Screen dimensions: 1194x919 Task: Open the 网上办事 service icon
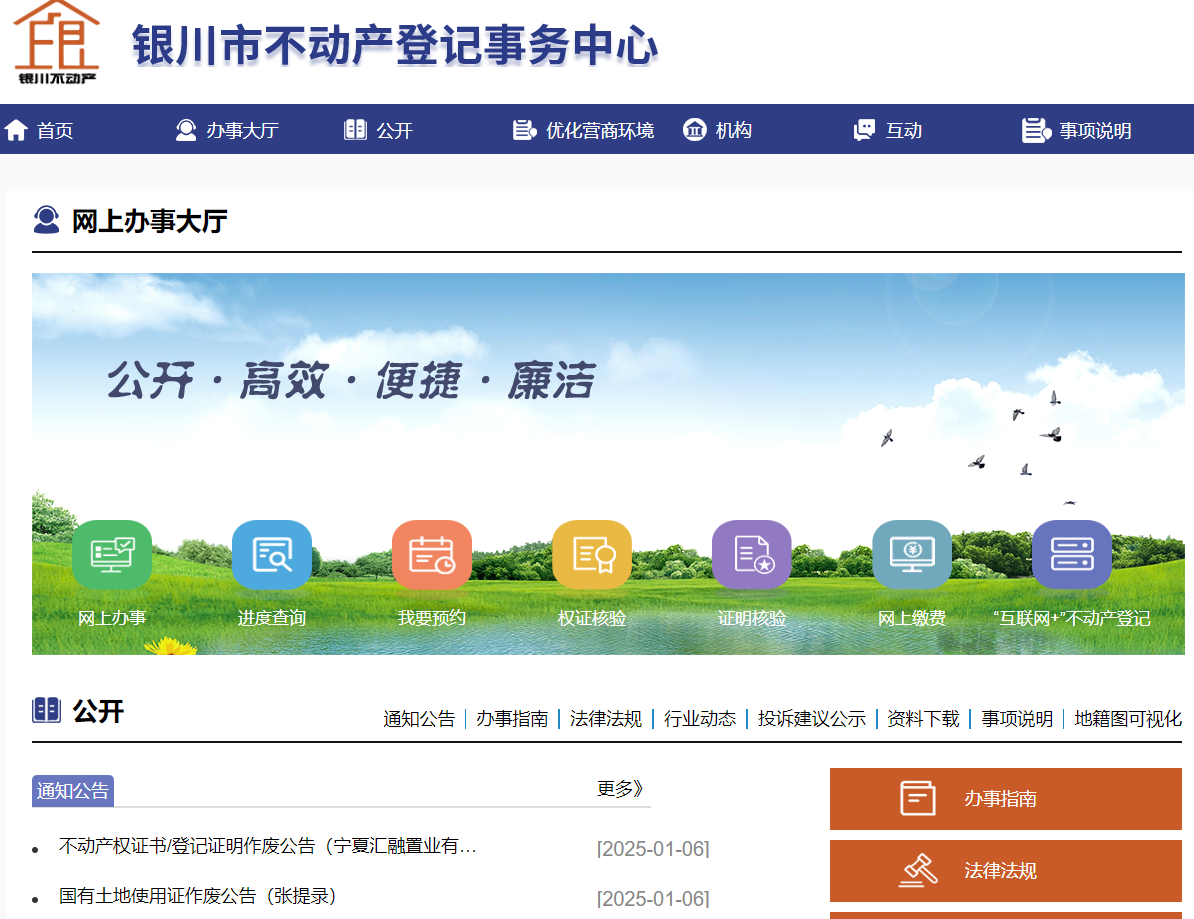(x=111, y=554)
